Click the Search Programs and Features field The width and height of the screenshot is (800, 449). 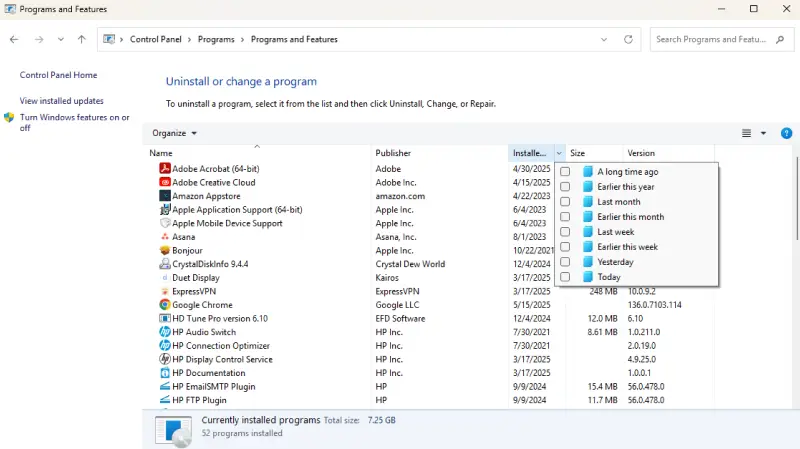point(721,39)
